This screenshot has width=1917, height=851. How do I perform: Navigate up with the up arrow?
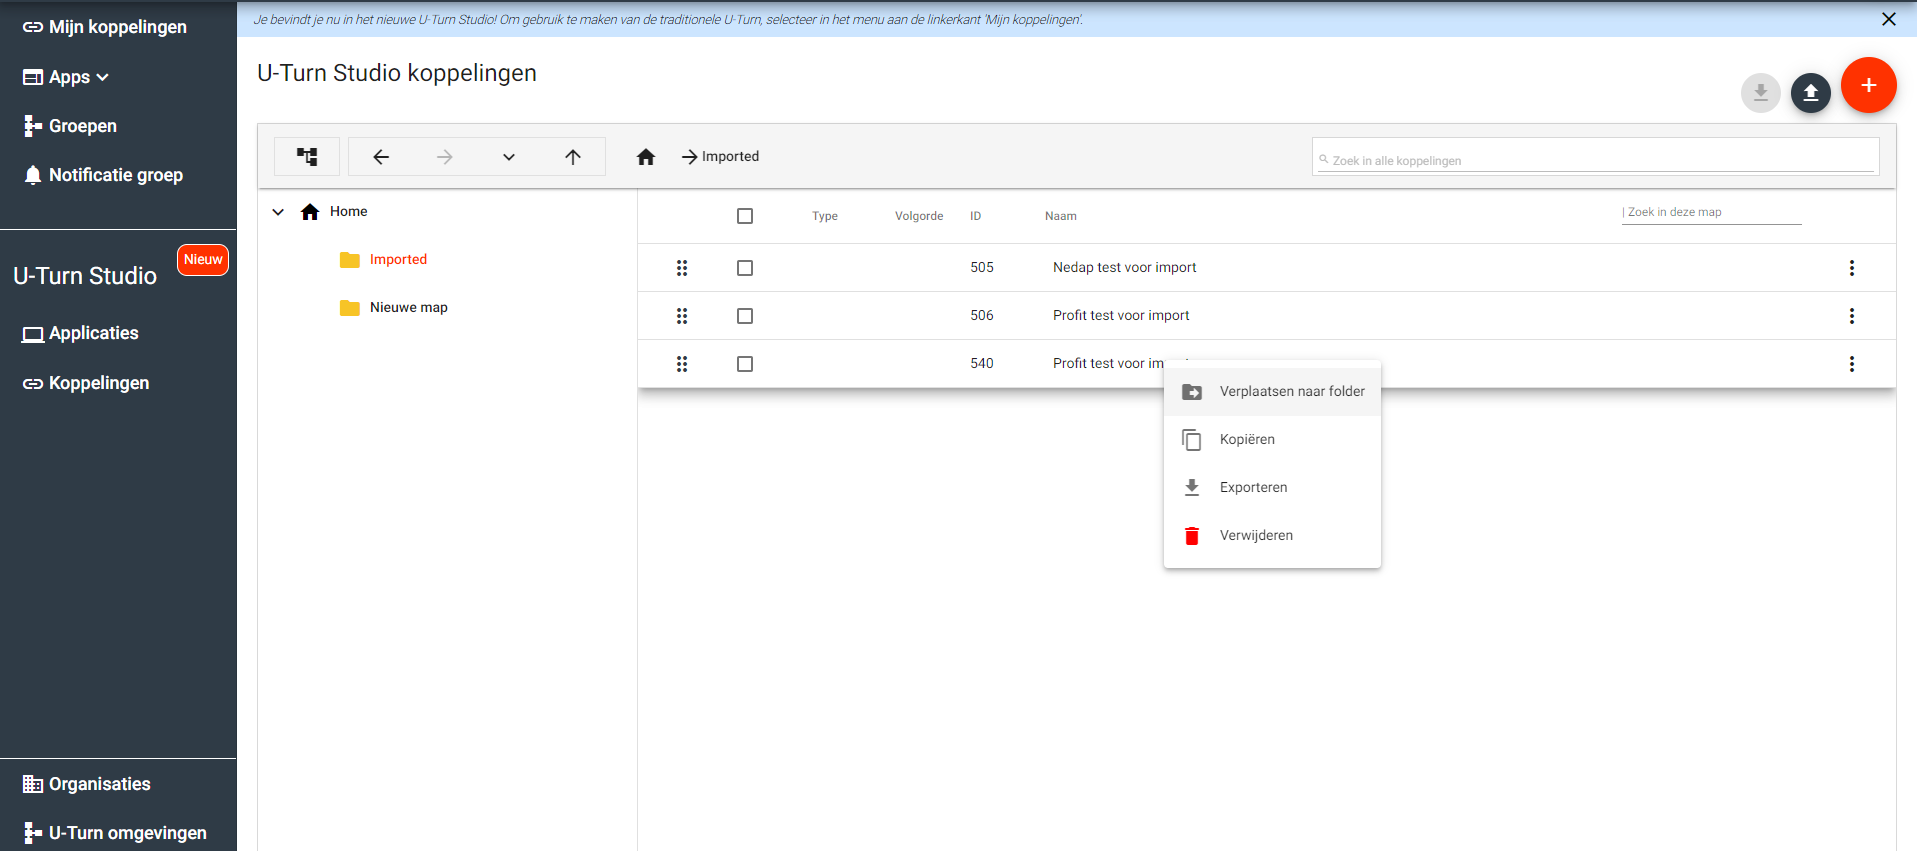click(573, 157)
